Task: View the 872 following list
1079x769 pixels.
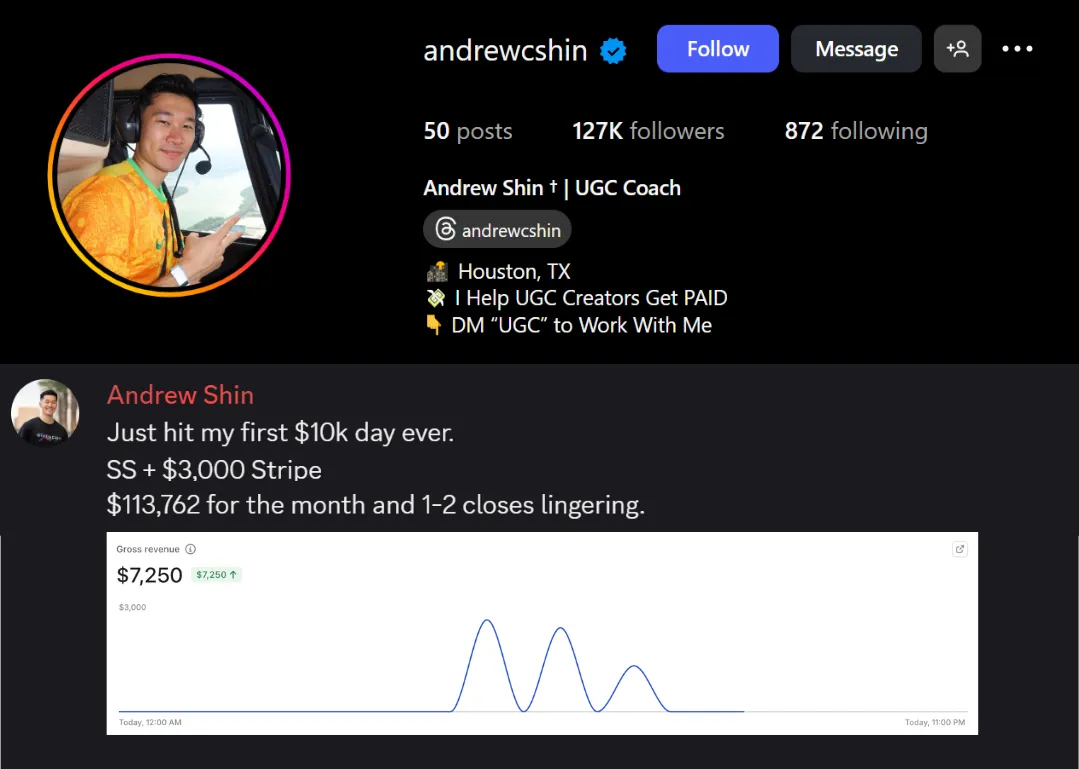Action: coord(856,131)
